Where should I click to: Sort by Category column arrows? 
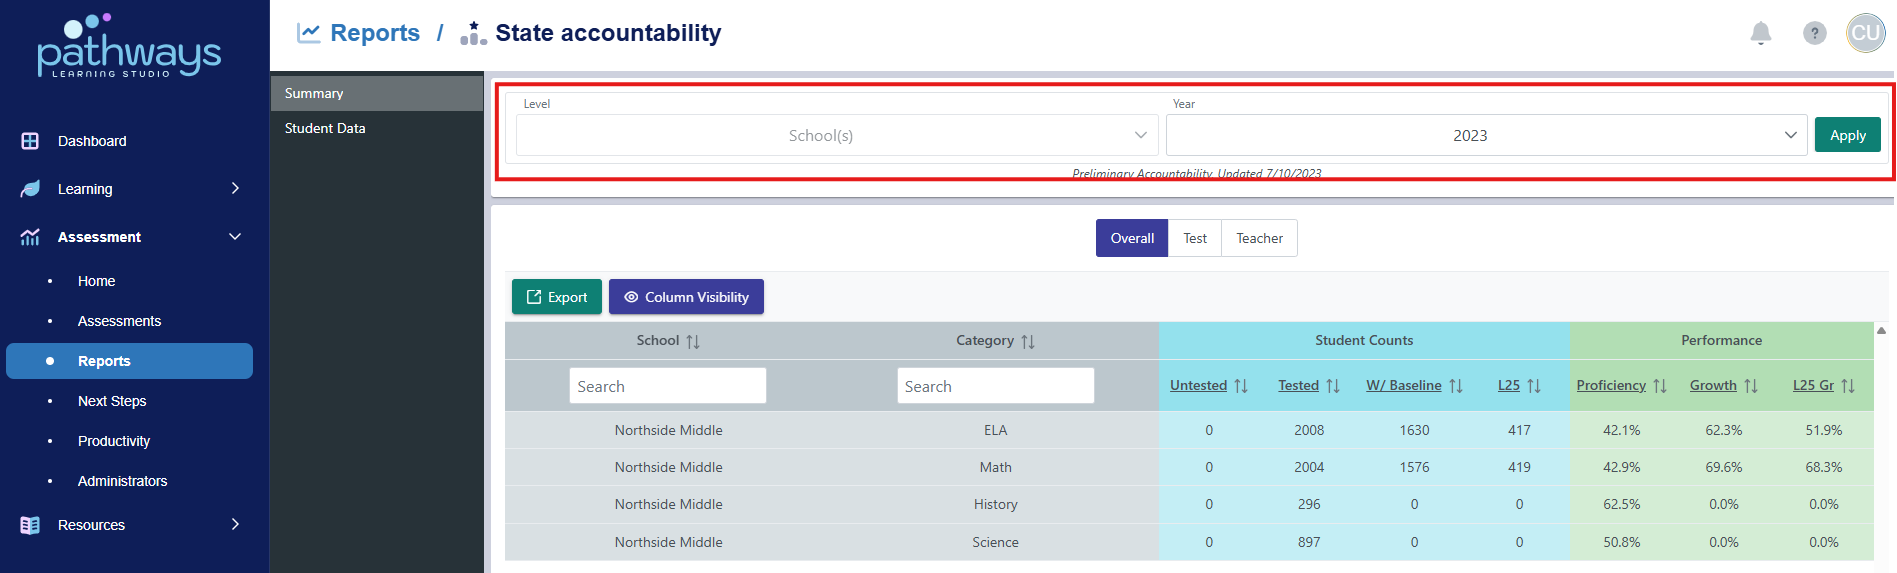(1028, 342)
